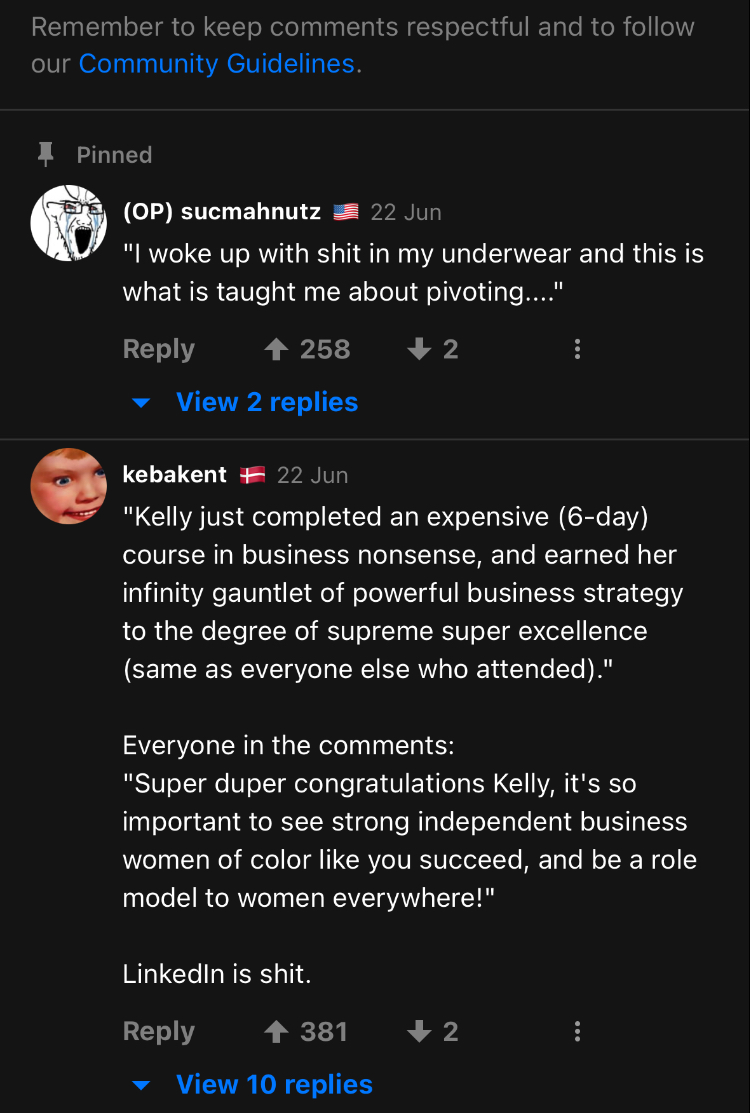This screenshot has height=1113, width=750.
Task: Click the arrow beside View 10 replies
Action: coord(142,1085)
